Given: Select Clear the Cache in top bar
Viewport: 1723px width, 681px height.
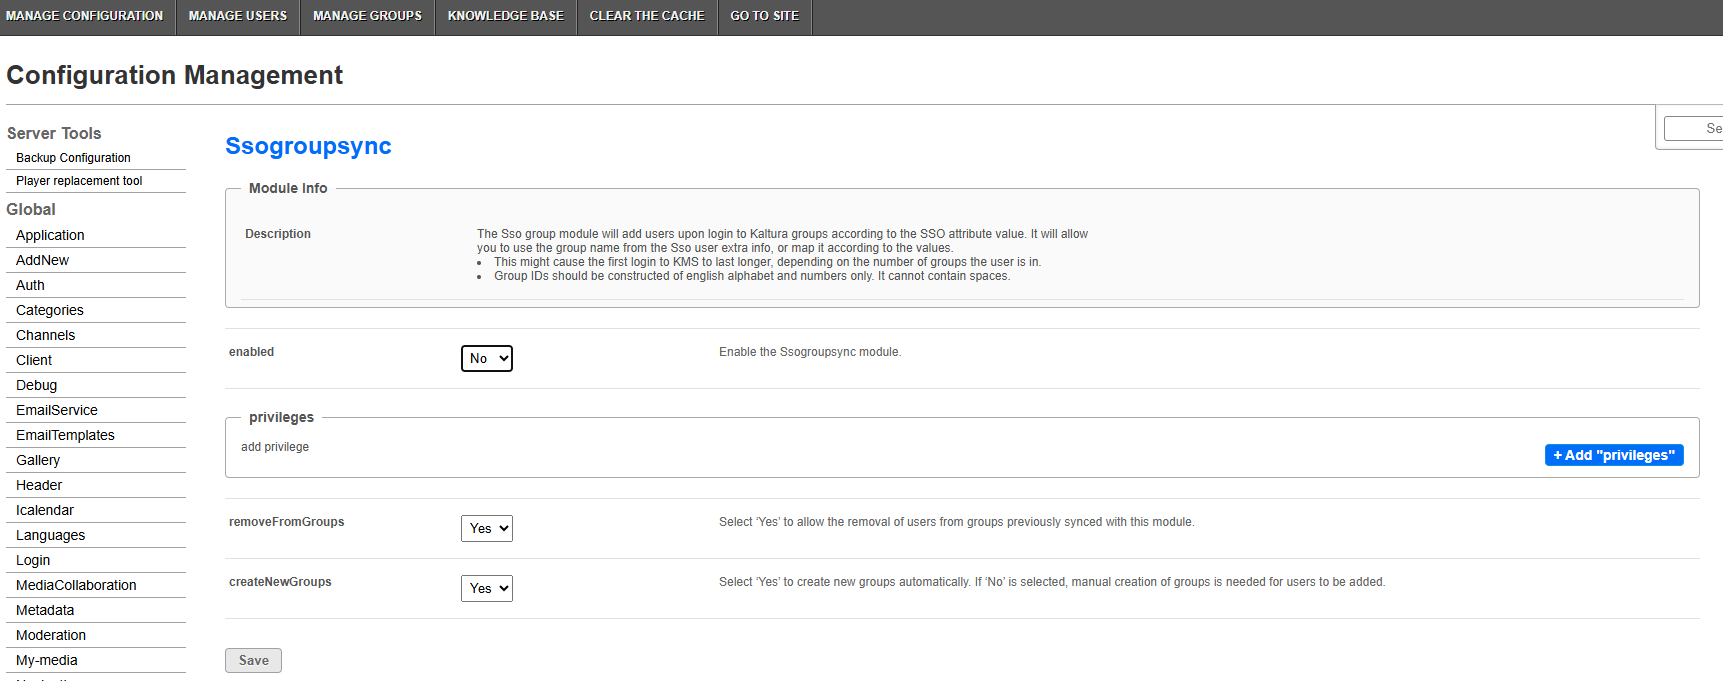Looking at the screenshot, I should [x=647, y=17].
